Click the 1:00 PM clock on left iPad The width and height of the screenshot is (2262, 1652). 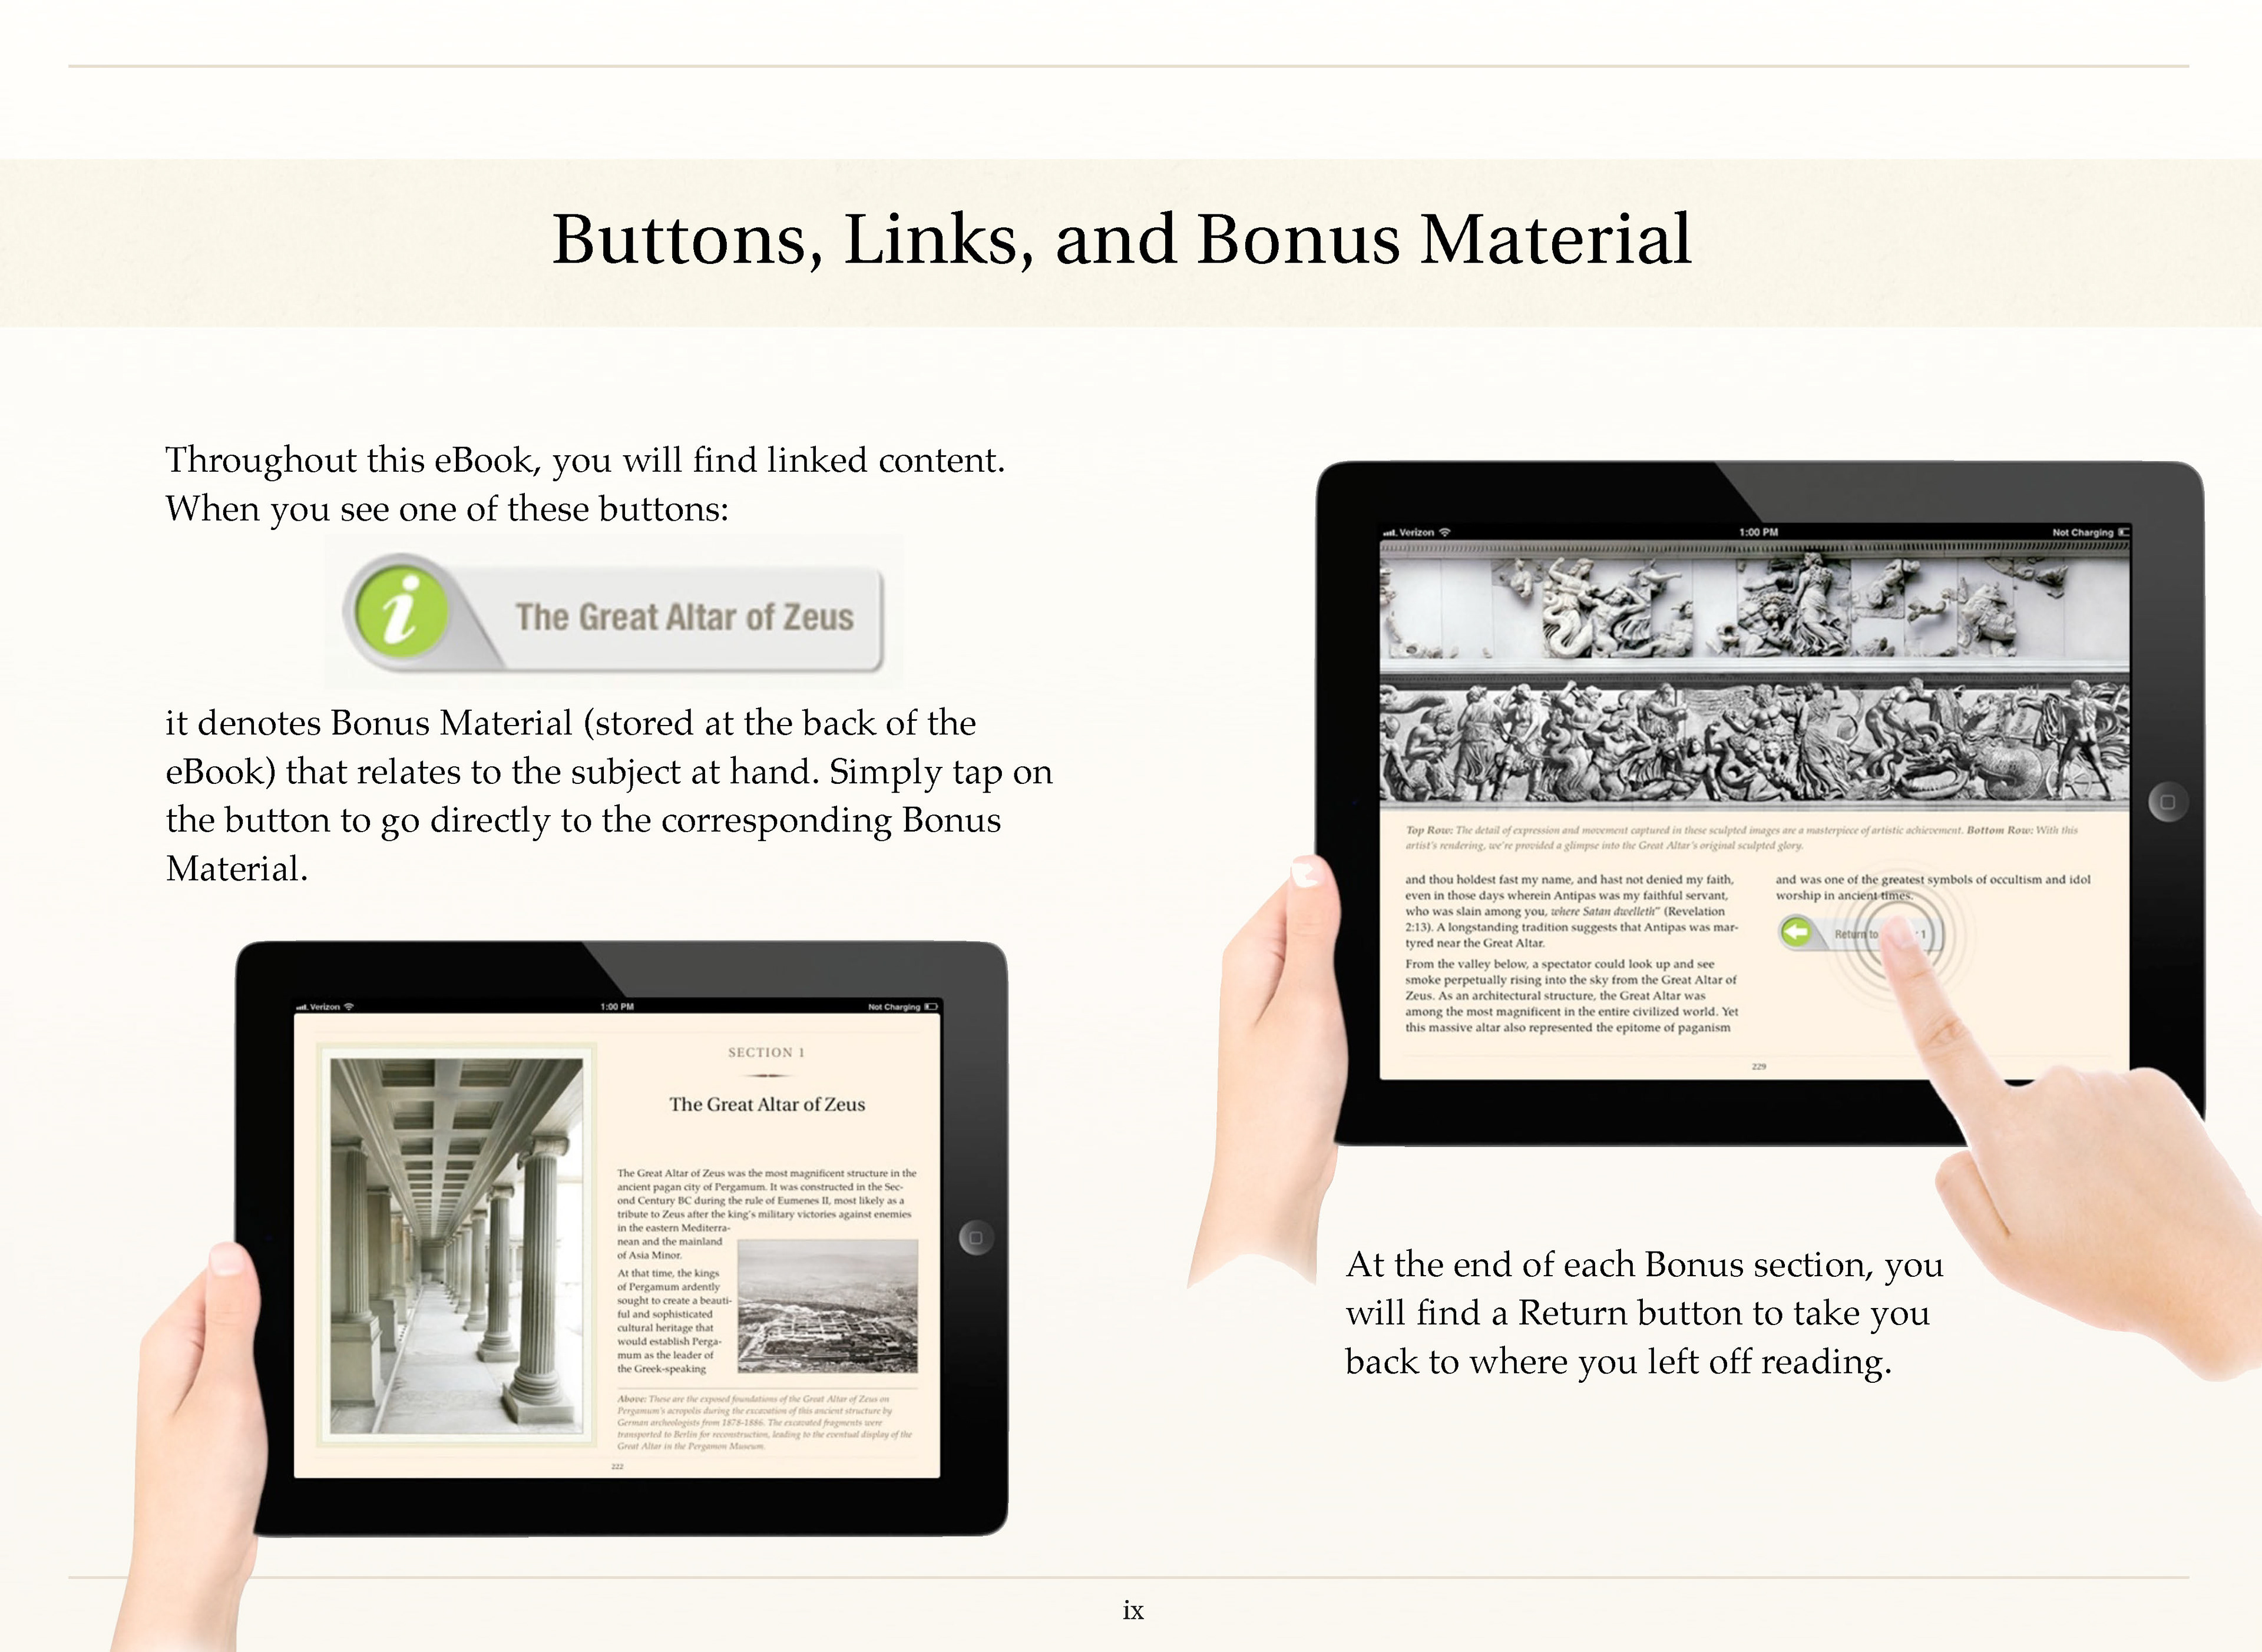pos(617,1007)
